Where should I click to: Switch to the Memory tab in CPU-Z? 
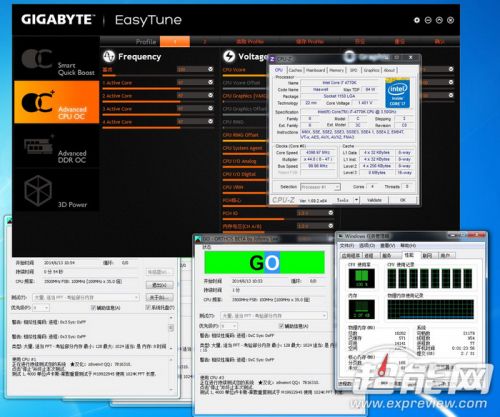(336, 70)
